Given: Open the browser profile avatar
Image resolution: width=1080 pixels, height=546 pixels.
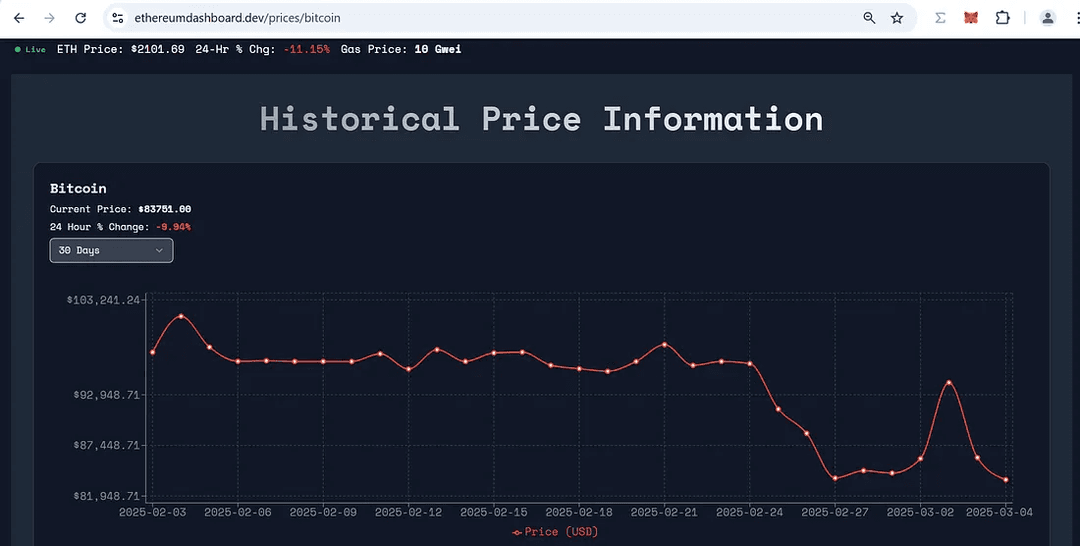Looking at the screenshot, I should click(x=1048, y=18).
